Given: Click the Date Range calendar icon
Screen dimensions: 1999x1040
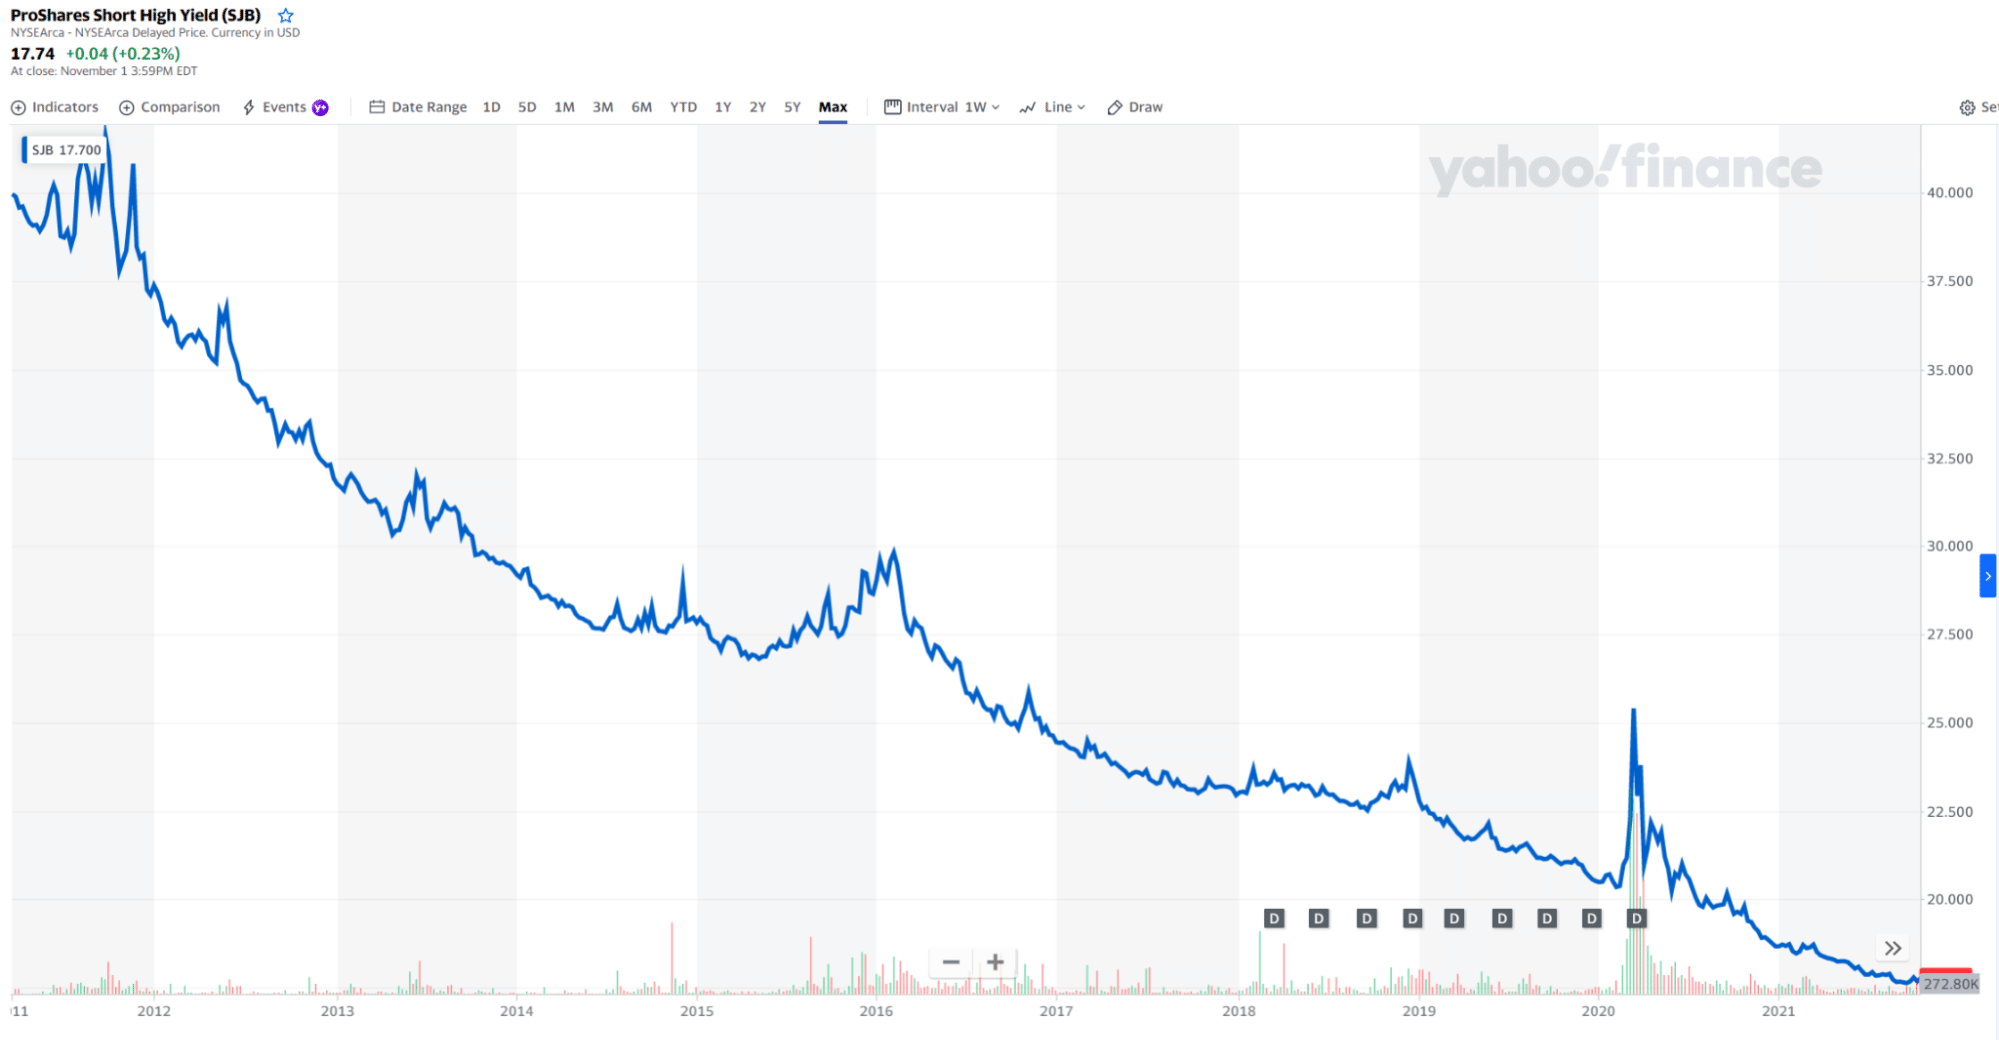Looking at the screenshot, I should (377, 107).
